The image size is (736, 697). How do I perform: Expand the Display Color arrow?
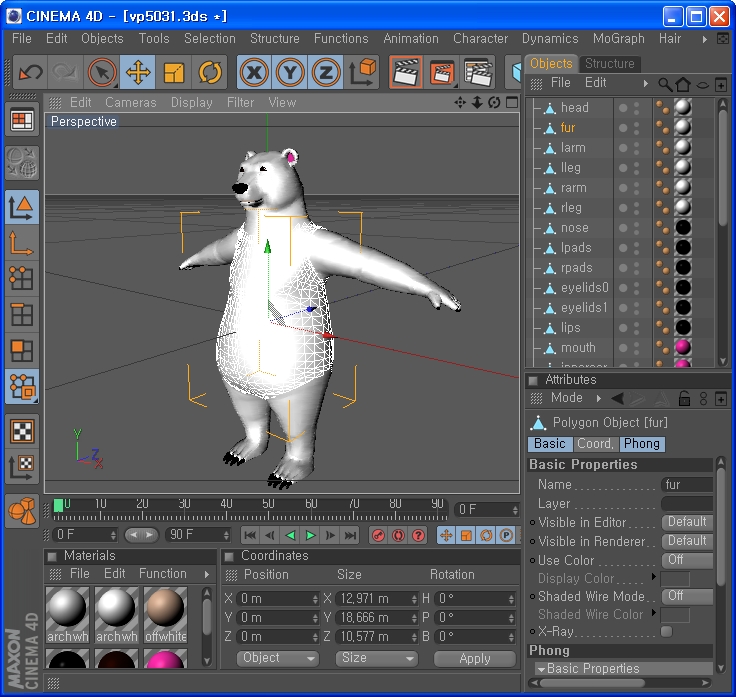(x=654, y=576)
